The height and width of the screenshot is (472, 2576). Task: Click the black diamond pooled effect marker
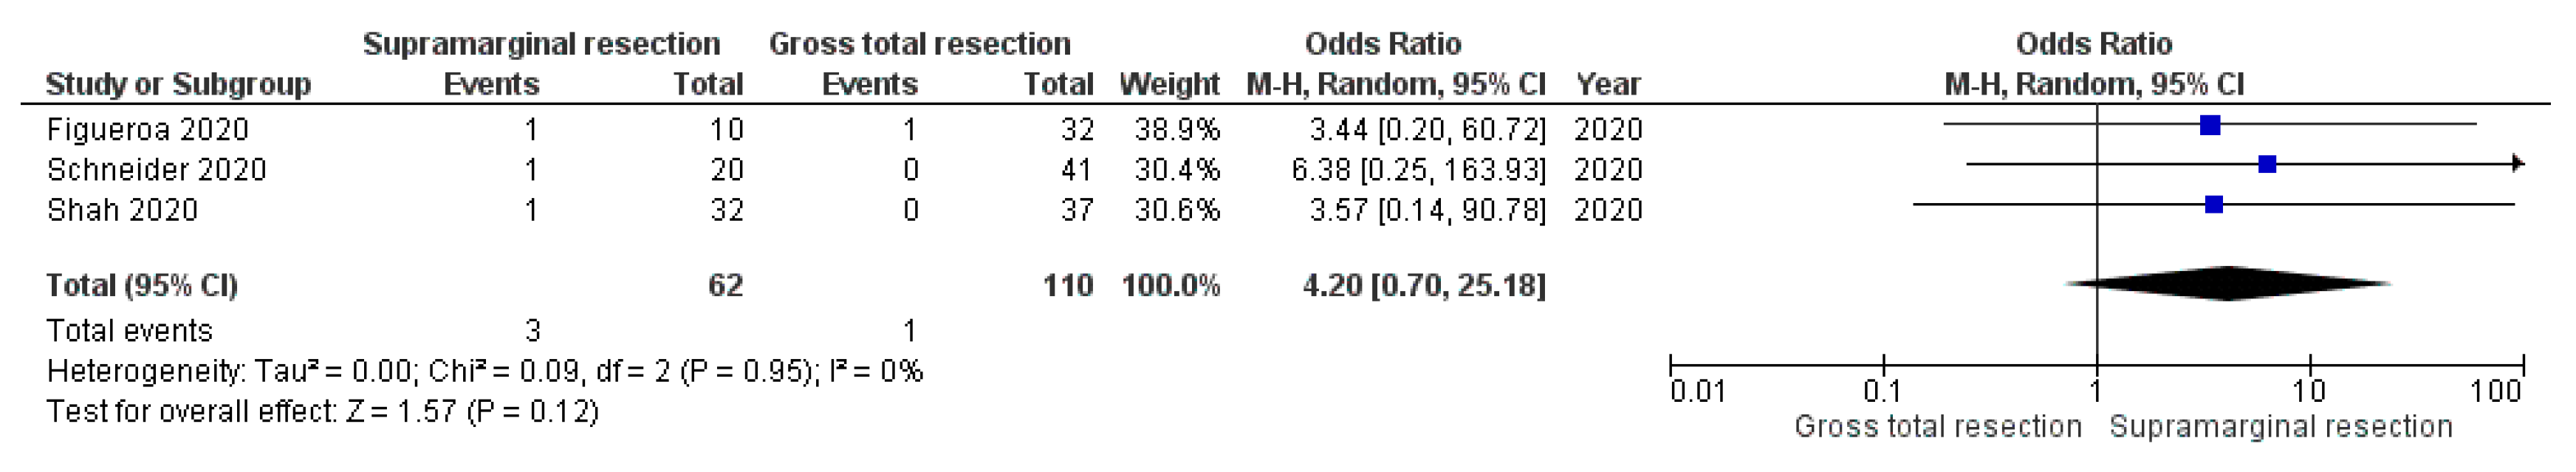[2228, 284]
